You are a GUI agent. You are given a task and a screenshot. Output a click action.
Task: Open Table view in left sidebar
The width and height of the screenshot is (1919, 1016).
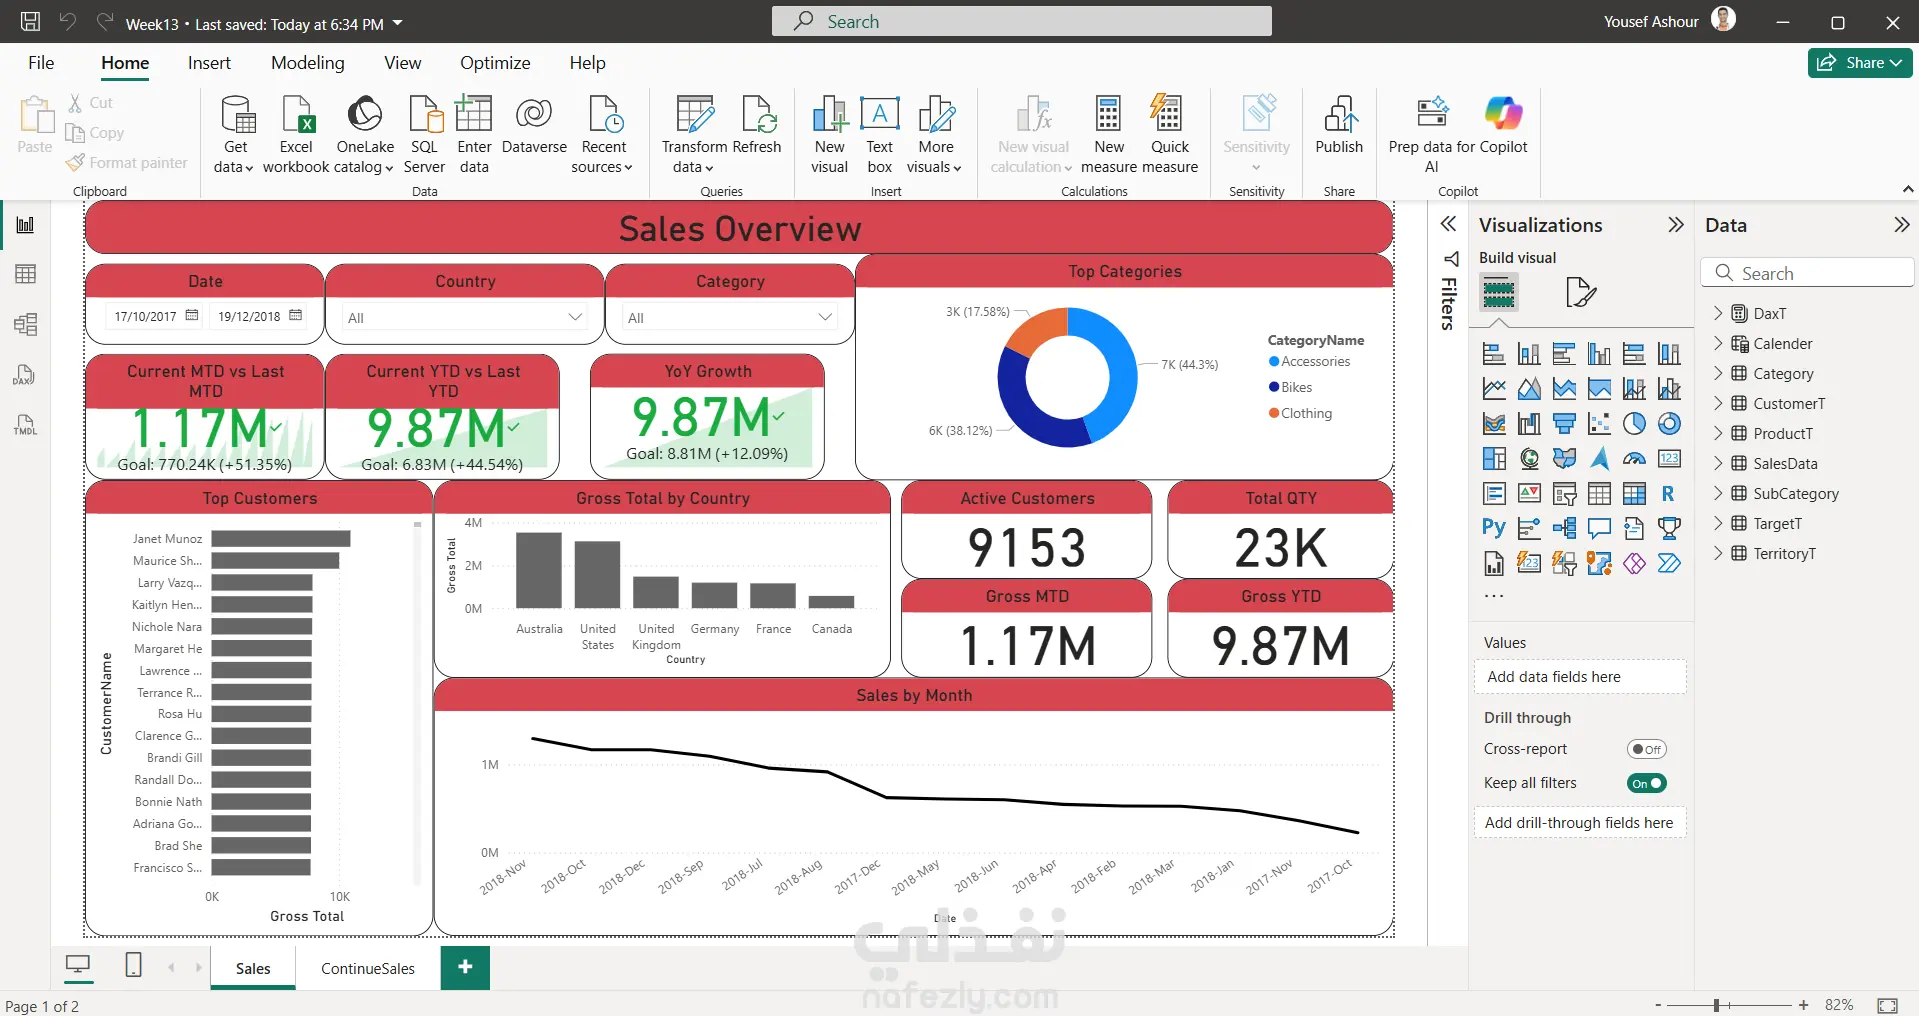(26, 274)
